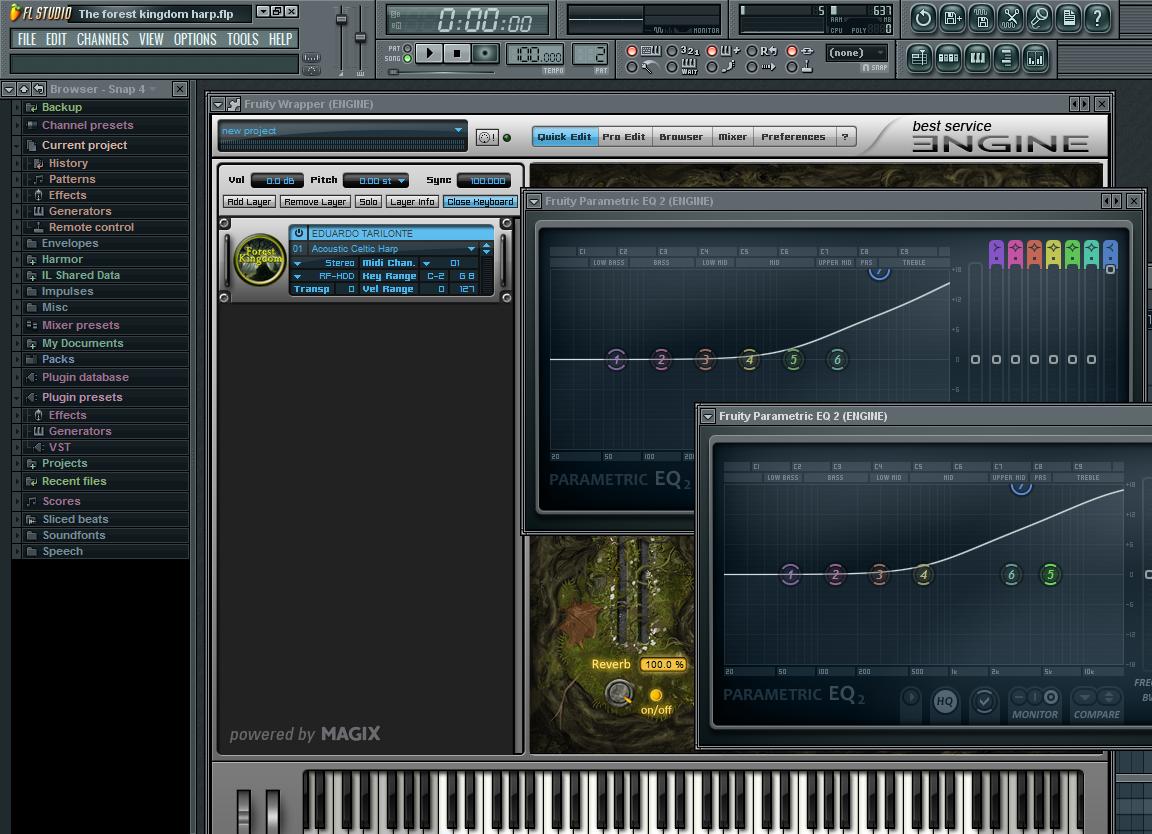Open the TOOLS menu

[242, 39]
